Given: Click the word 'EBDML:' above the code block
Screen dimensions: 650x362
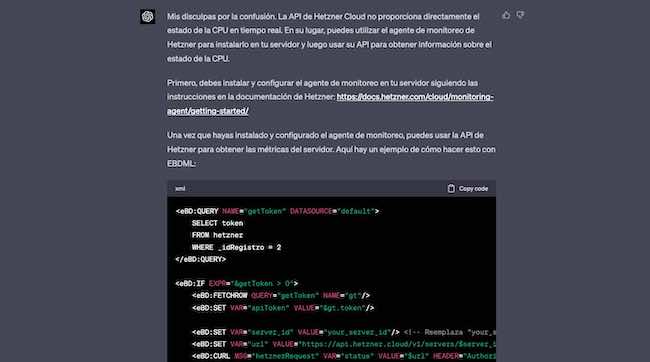Looking at the screenshot, I should (x=181, y=163).
